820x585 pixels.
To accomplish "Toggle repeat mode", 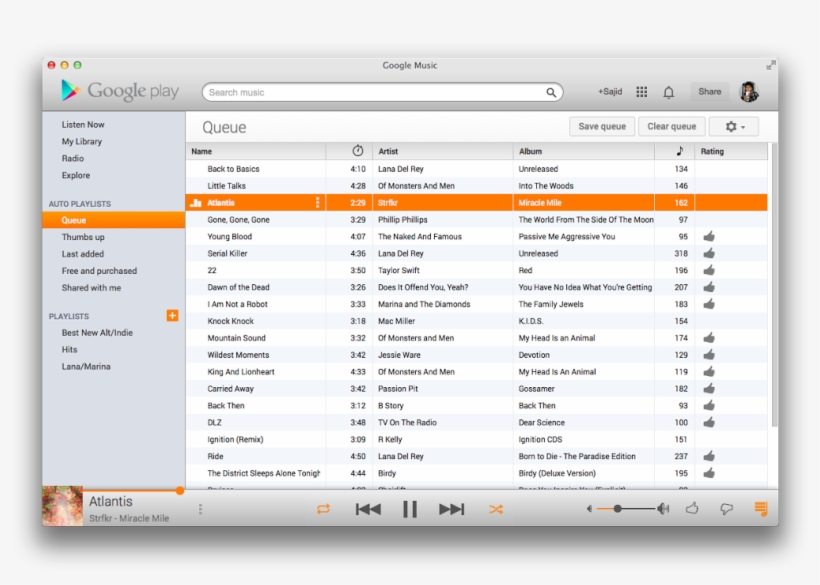I will (x=323, y=509).
